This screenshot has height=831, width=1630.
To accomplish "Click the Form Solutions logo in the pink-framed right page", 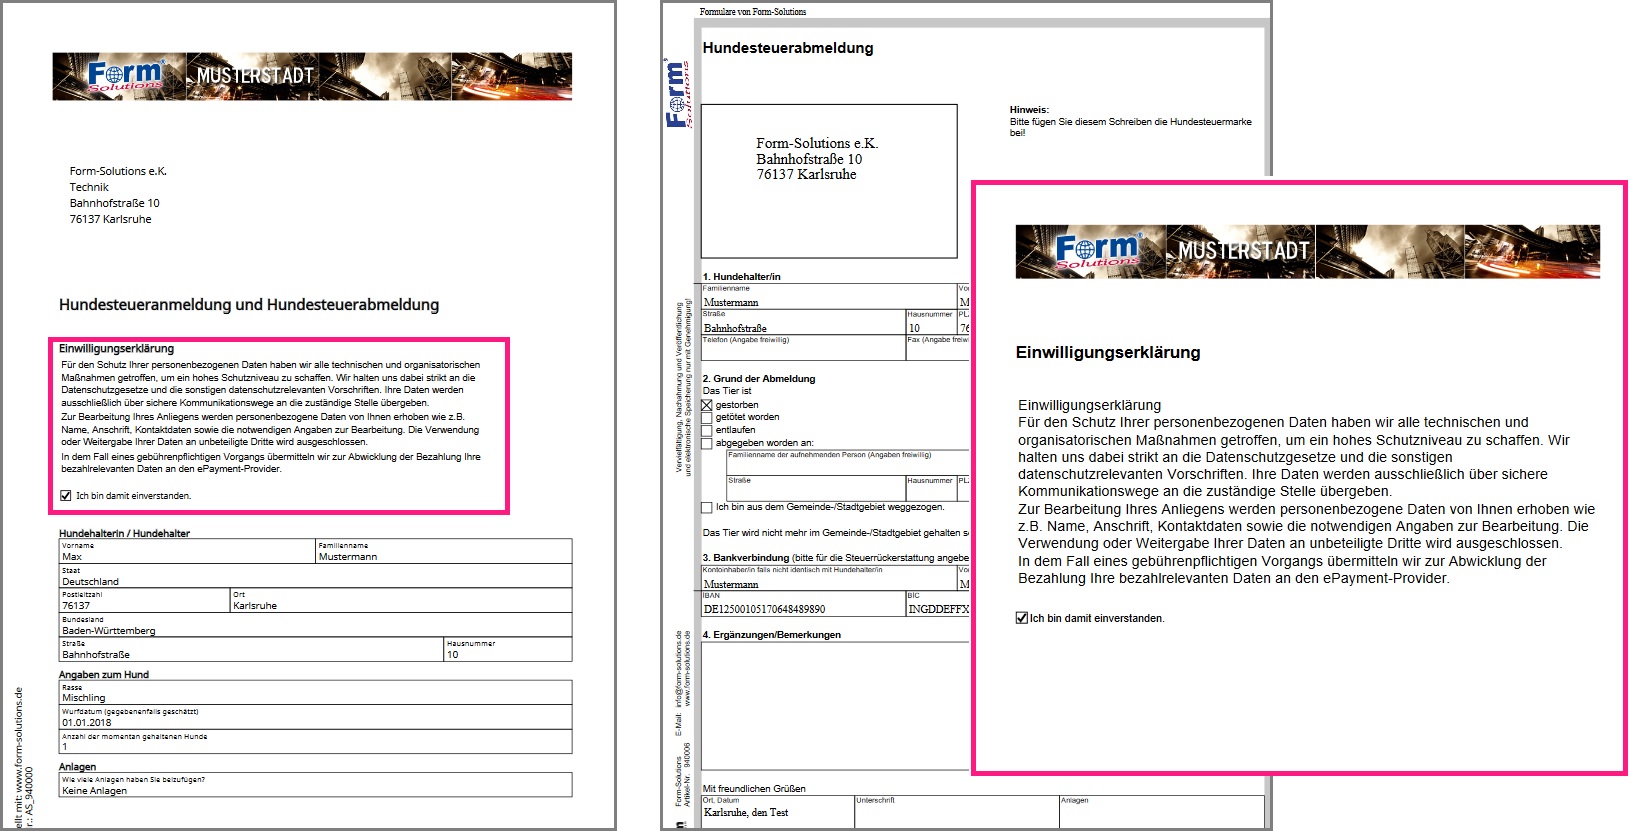I will 1096,250.
